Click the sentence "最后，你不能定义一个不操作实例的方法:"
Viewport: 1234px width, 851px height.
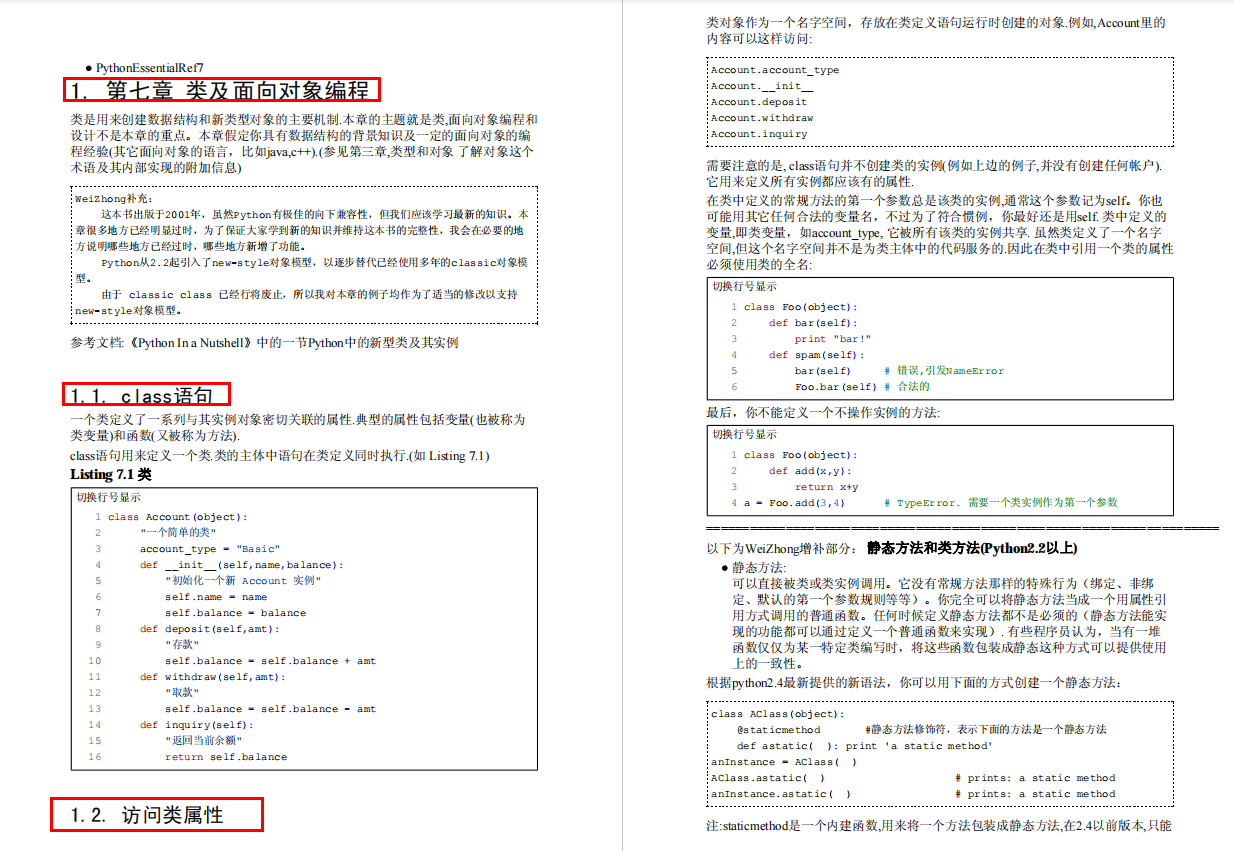(823, 412)
